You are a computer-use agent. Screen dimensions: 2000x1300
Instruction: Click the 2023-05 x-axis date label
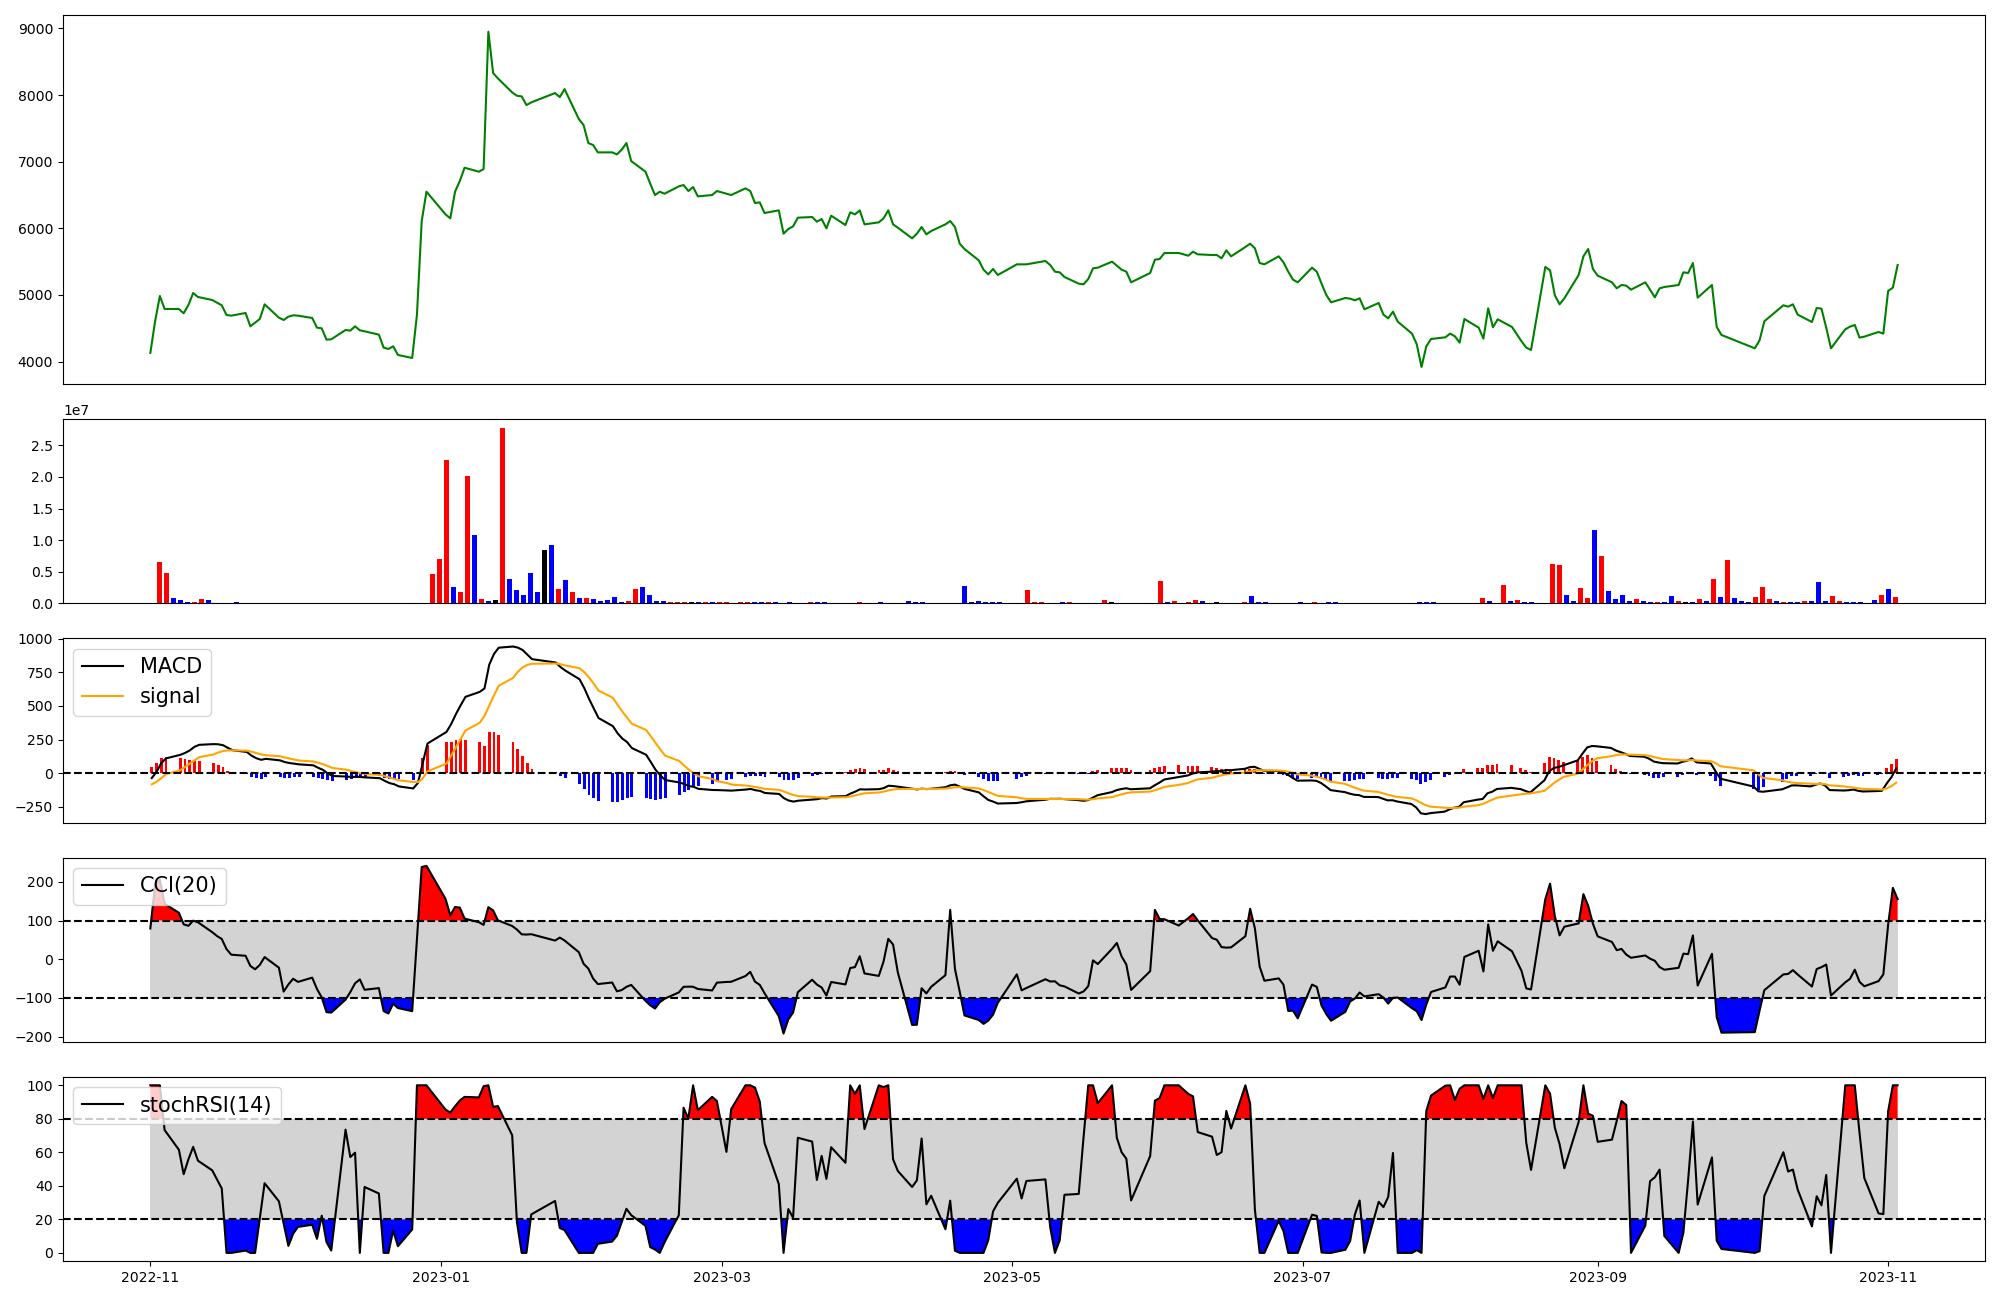1013,1277
